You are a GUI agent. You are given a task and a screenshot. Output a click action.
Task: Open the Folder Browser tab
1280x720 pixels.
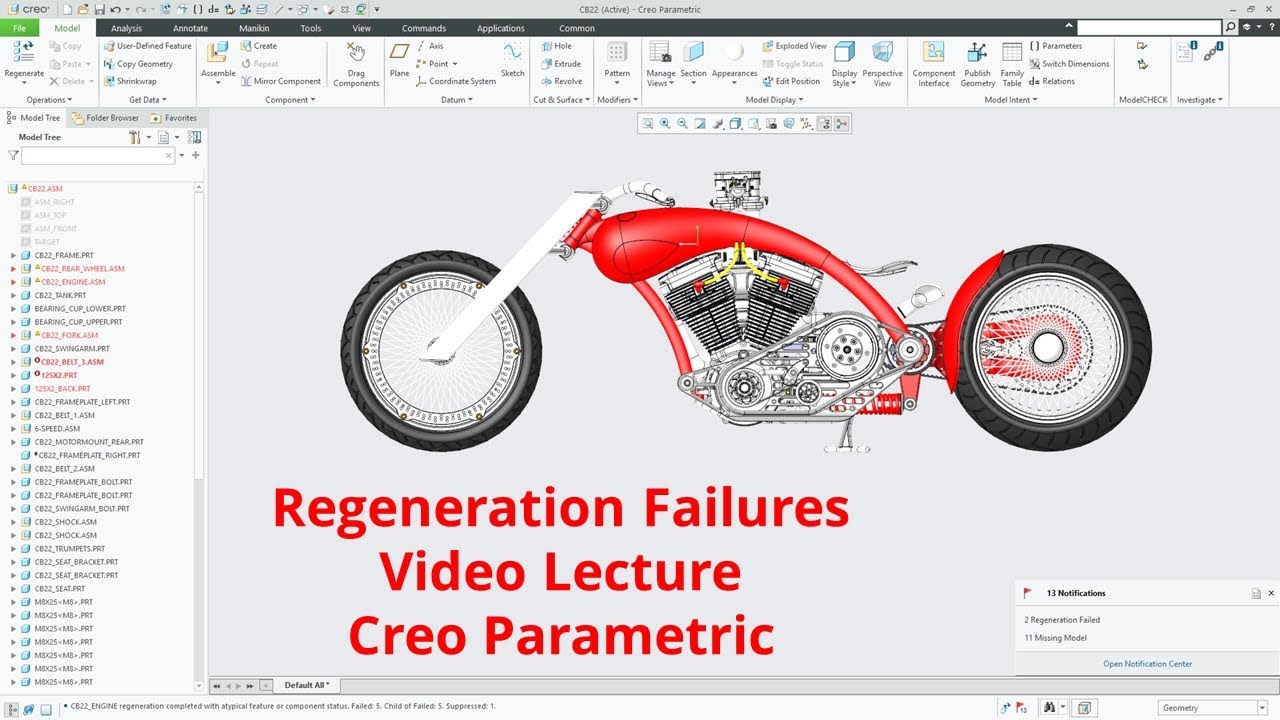(106, 118)
